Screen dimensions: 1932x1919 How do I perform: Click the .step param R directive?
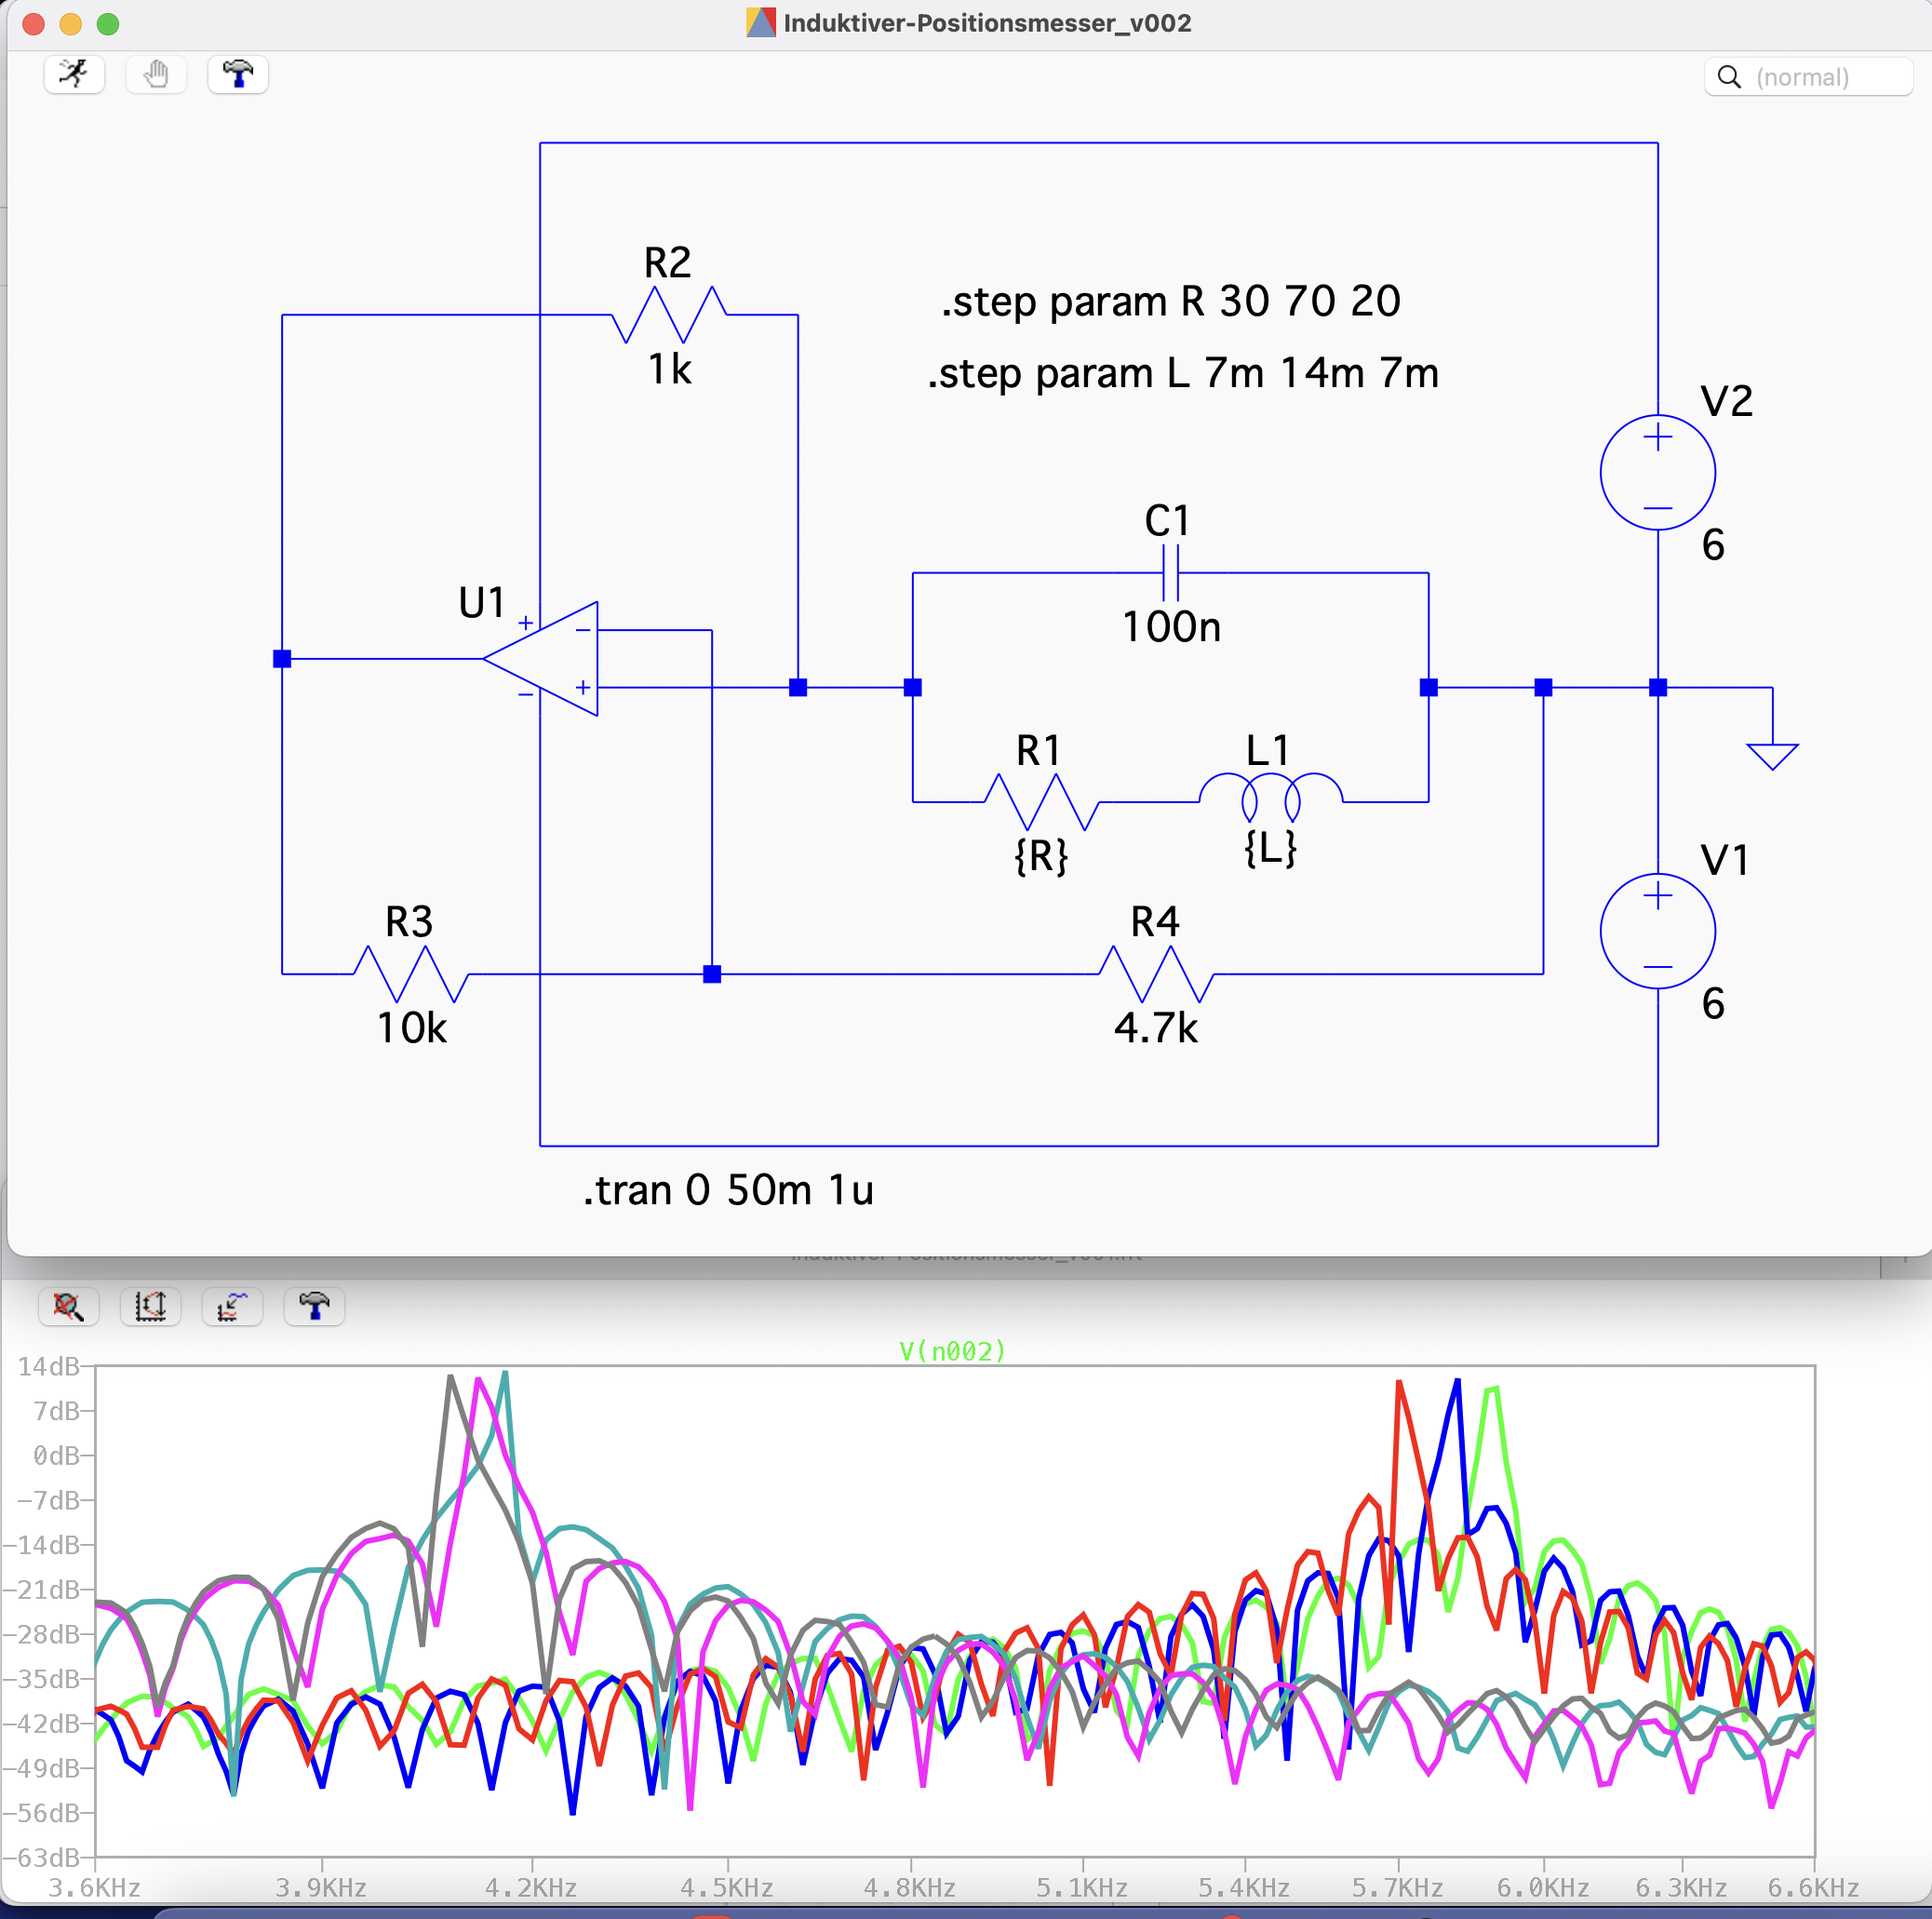(x=1170, y=301)
